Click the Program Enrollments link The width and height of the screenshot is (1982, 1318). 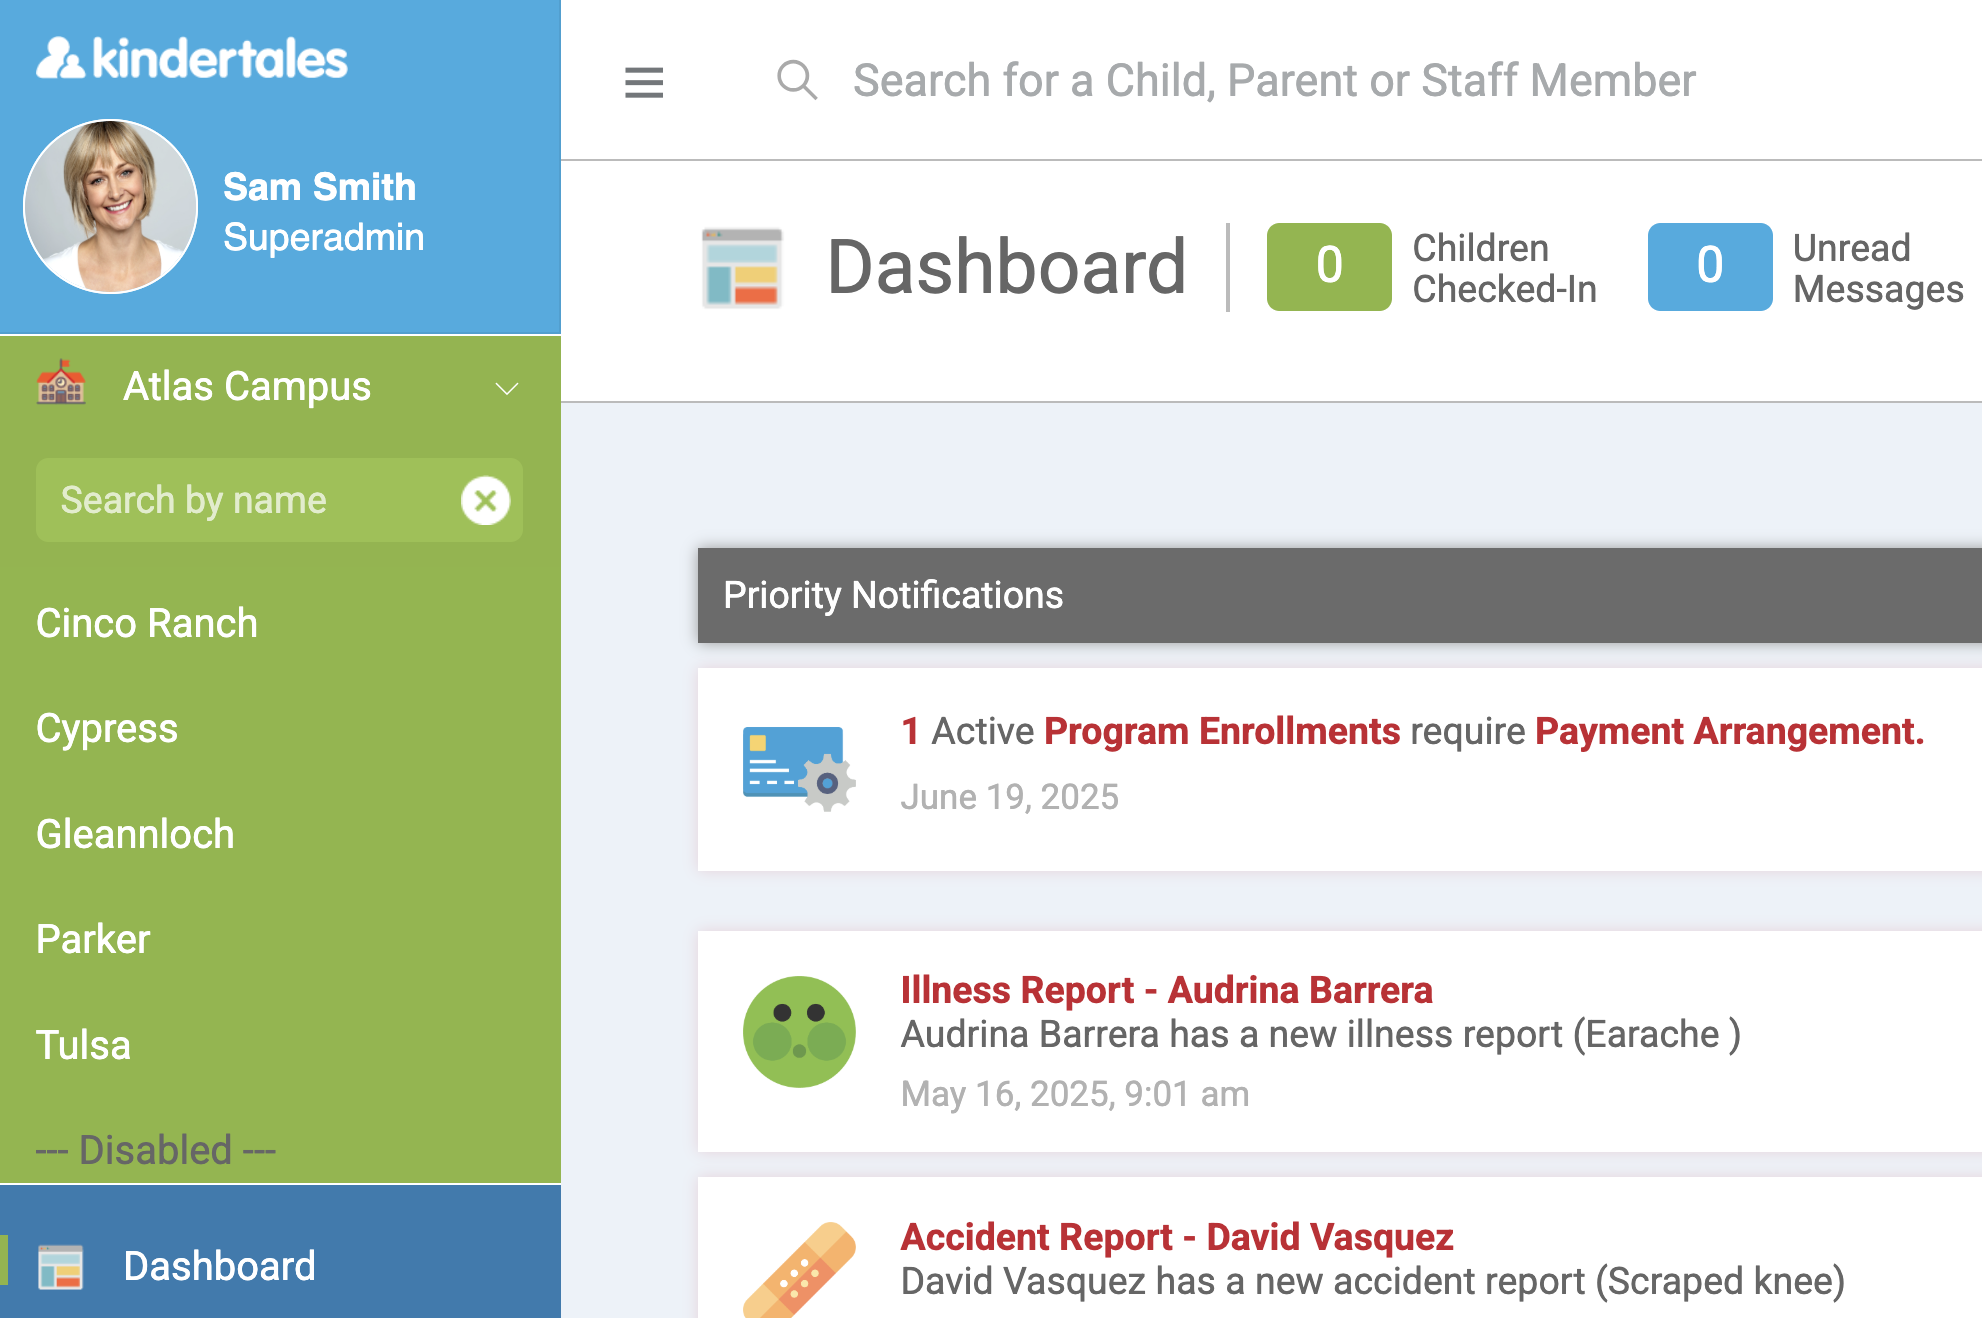pos(1221,731)
